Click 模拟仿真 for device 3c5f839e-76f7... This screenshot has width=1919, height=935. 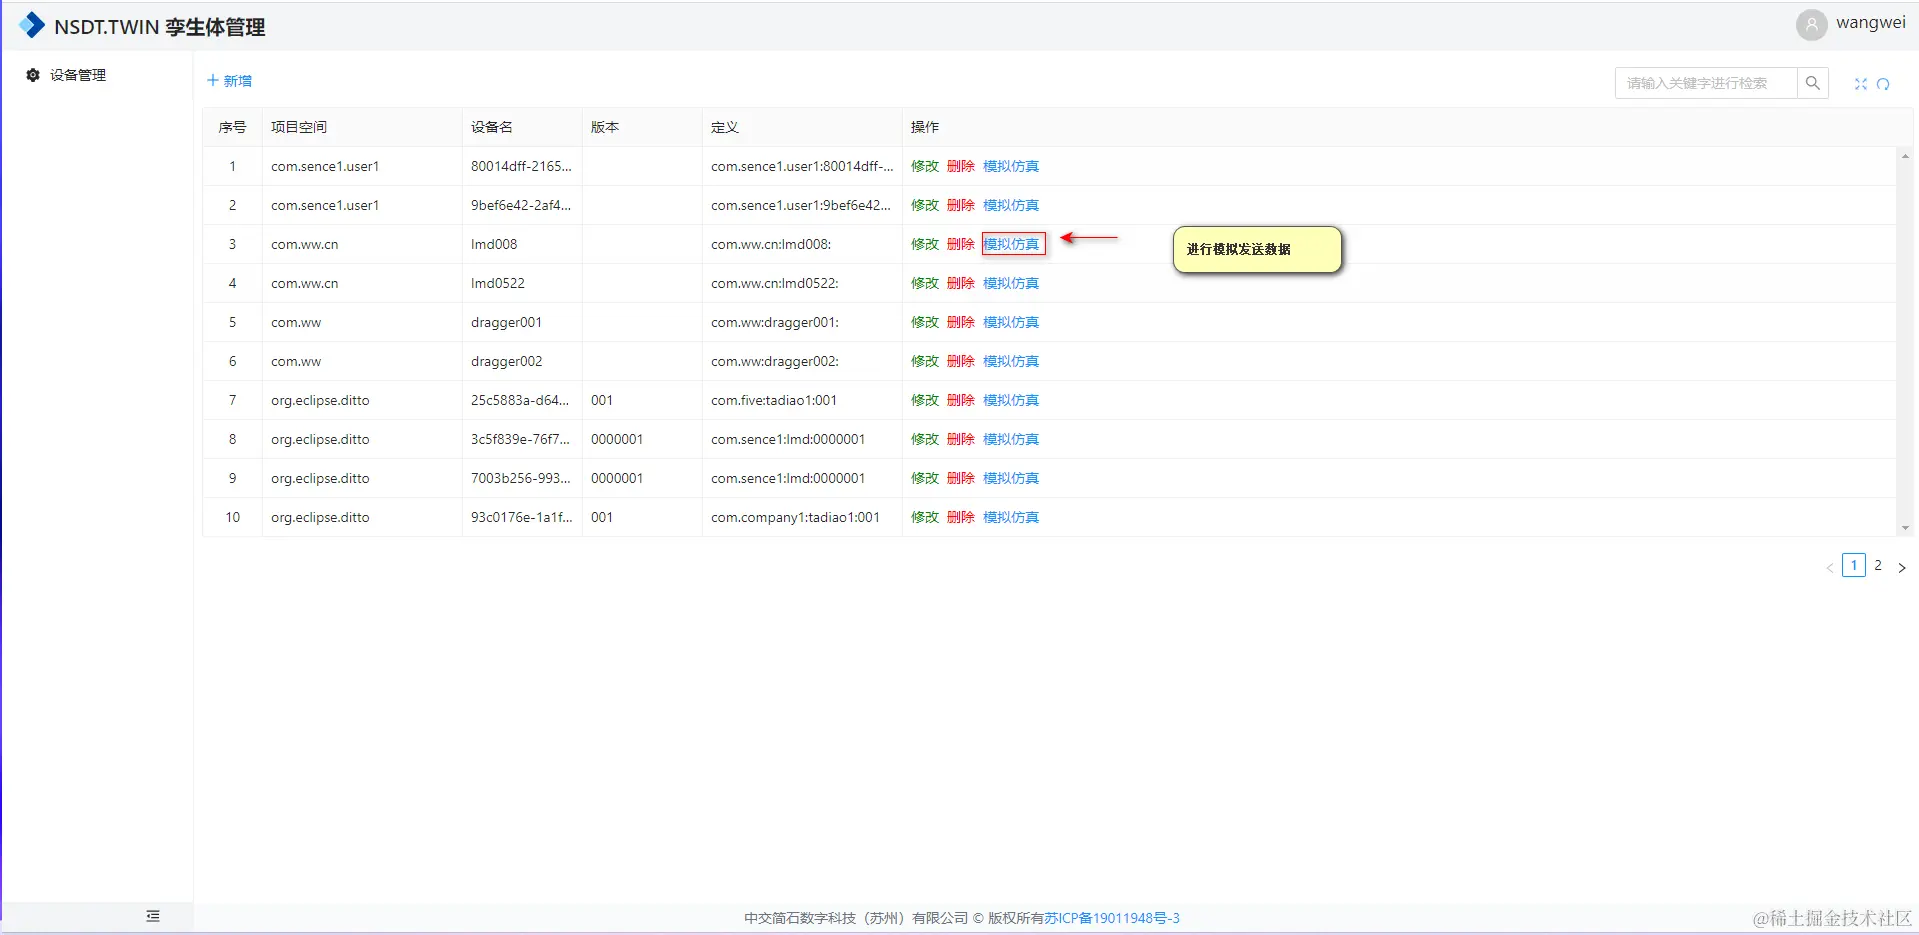pyautogui.click(x=1011, y=439)
